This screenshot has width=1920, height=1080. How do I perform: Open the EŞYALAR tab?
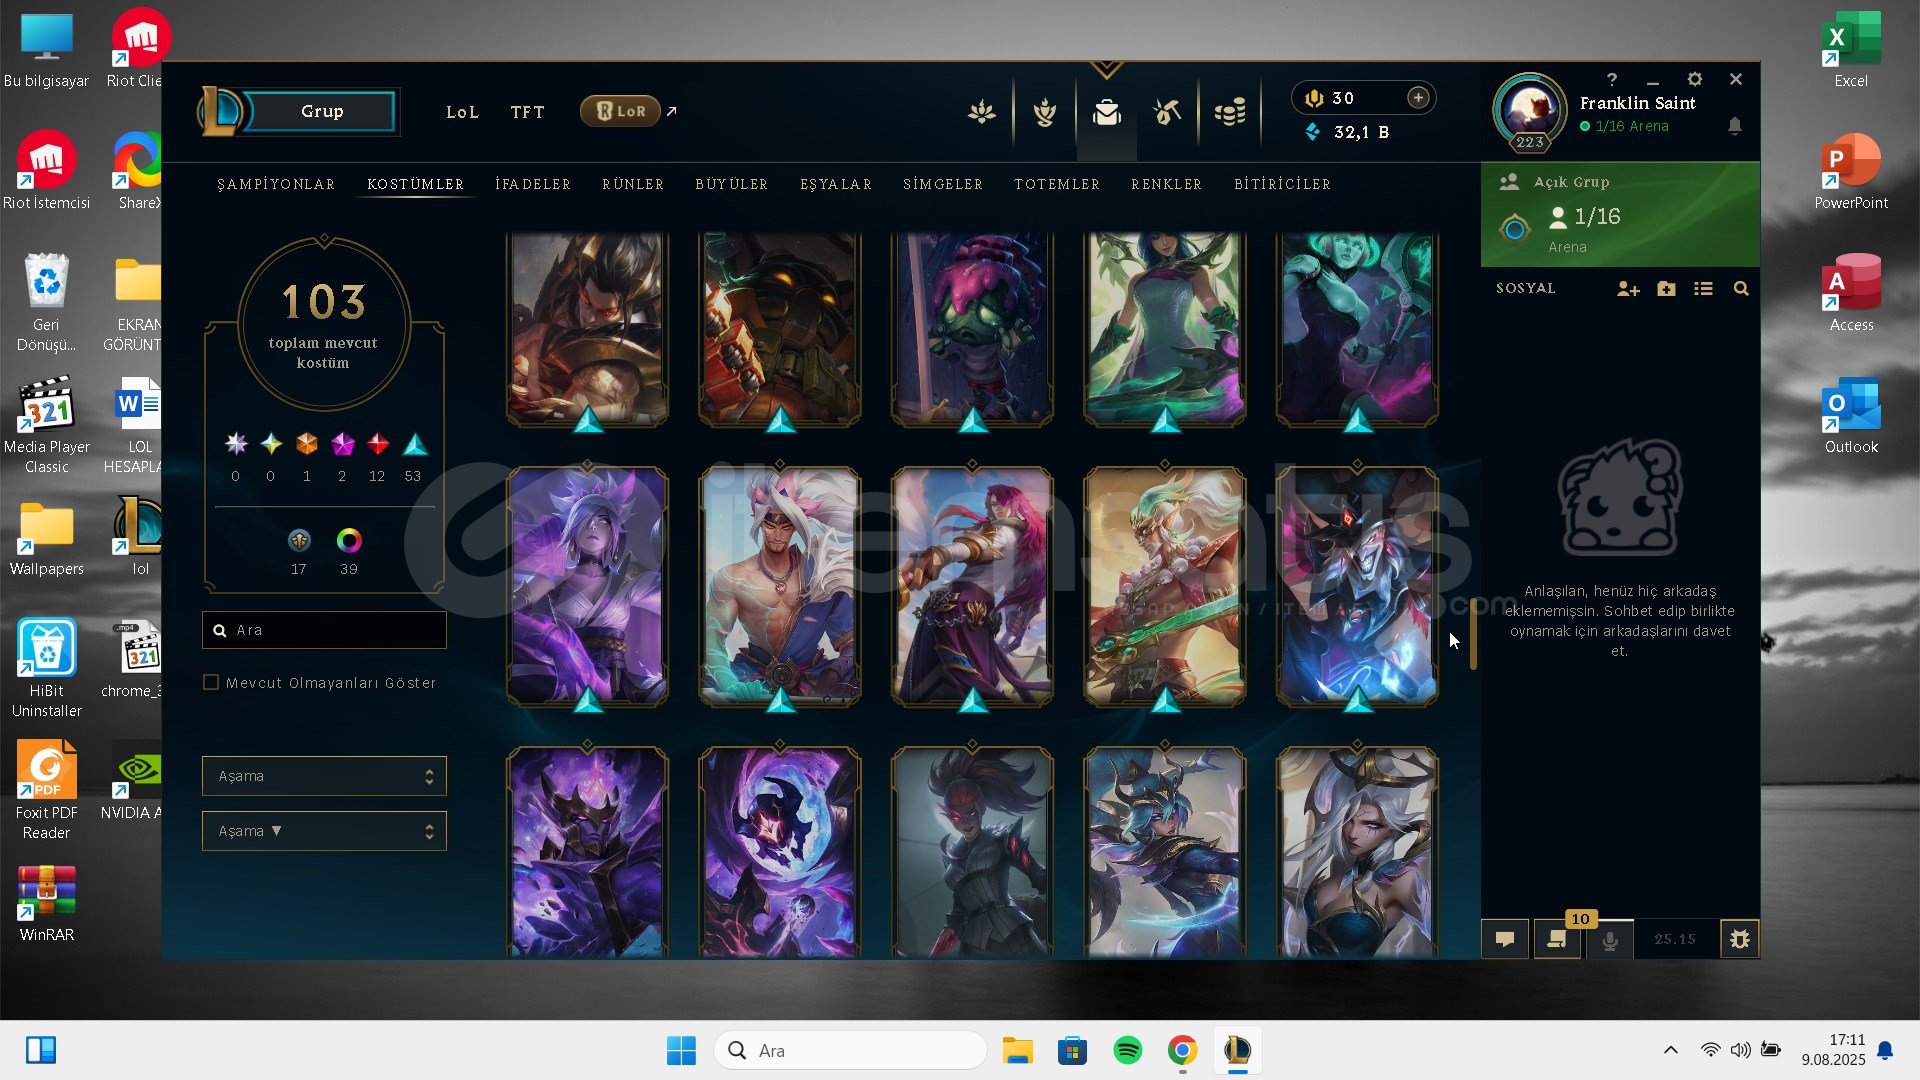coord(836,185)
